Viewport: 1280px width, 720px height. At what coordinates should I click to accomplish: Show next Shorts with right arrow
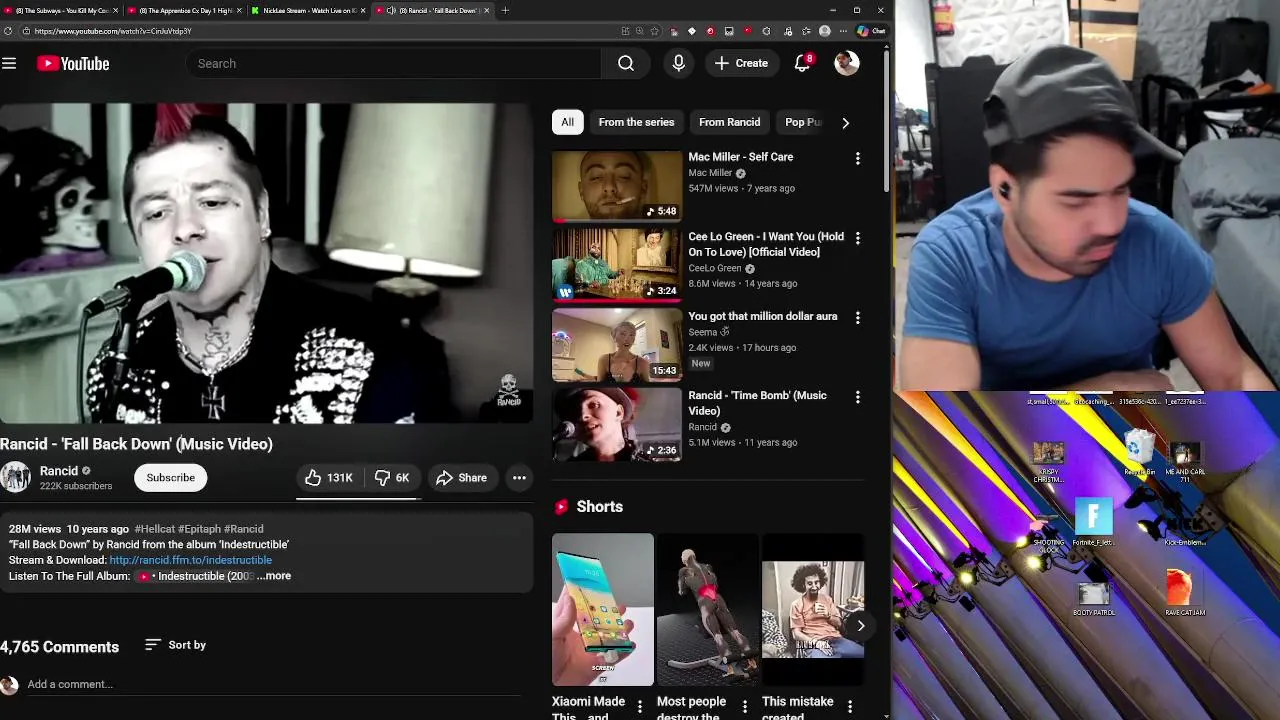click(x=860, y=626)
